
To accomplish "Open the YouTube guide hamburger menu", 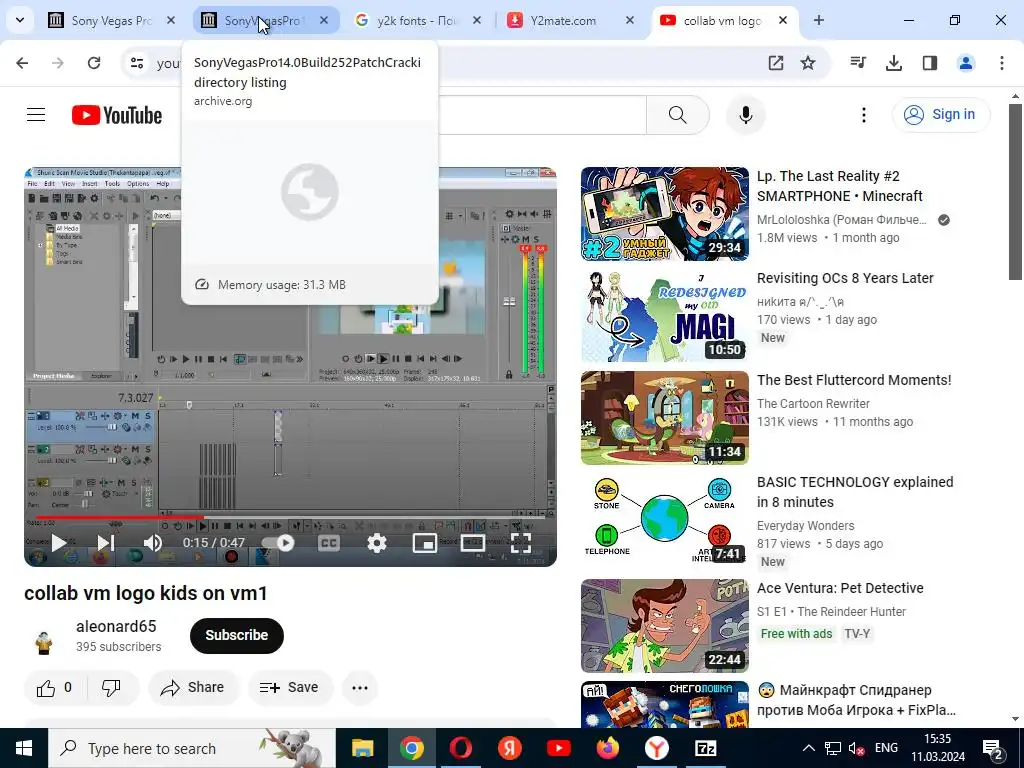I will click(x=36, y=115).
